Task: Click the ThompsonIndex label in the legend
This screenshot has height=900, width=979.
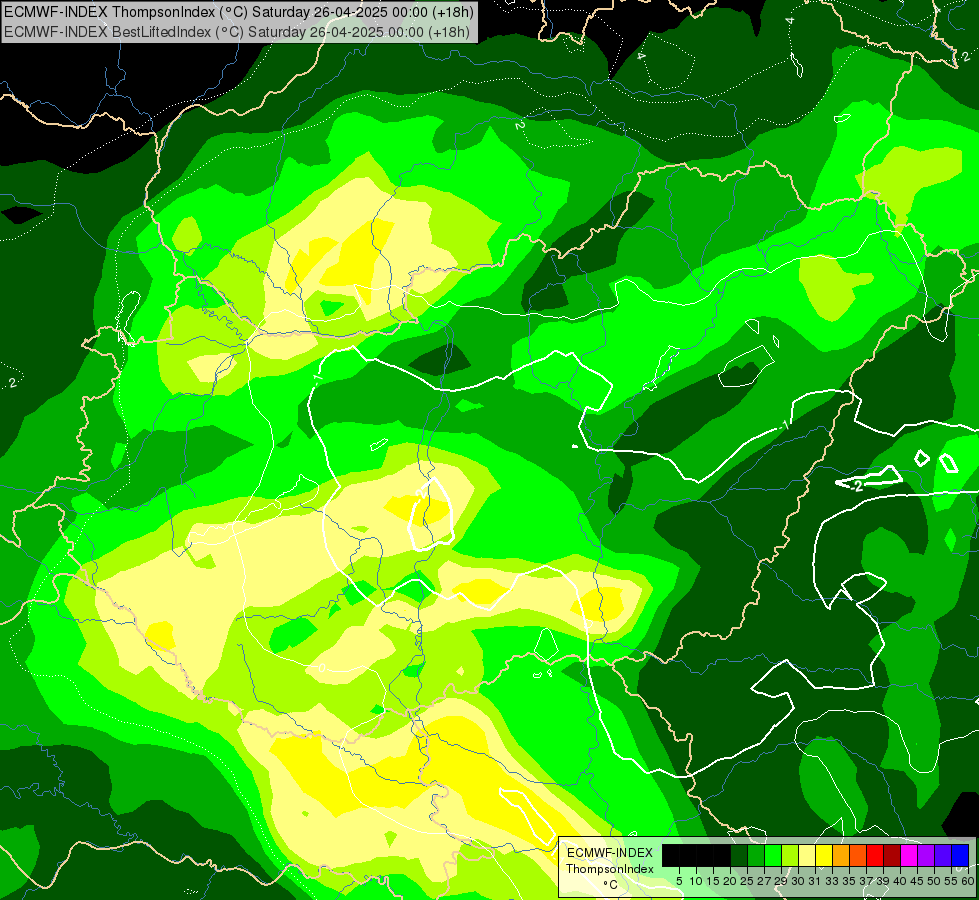Action: click(610, 869)
